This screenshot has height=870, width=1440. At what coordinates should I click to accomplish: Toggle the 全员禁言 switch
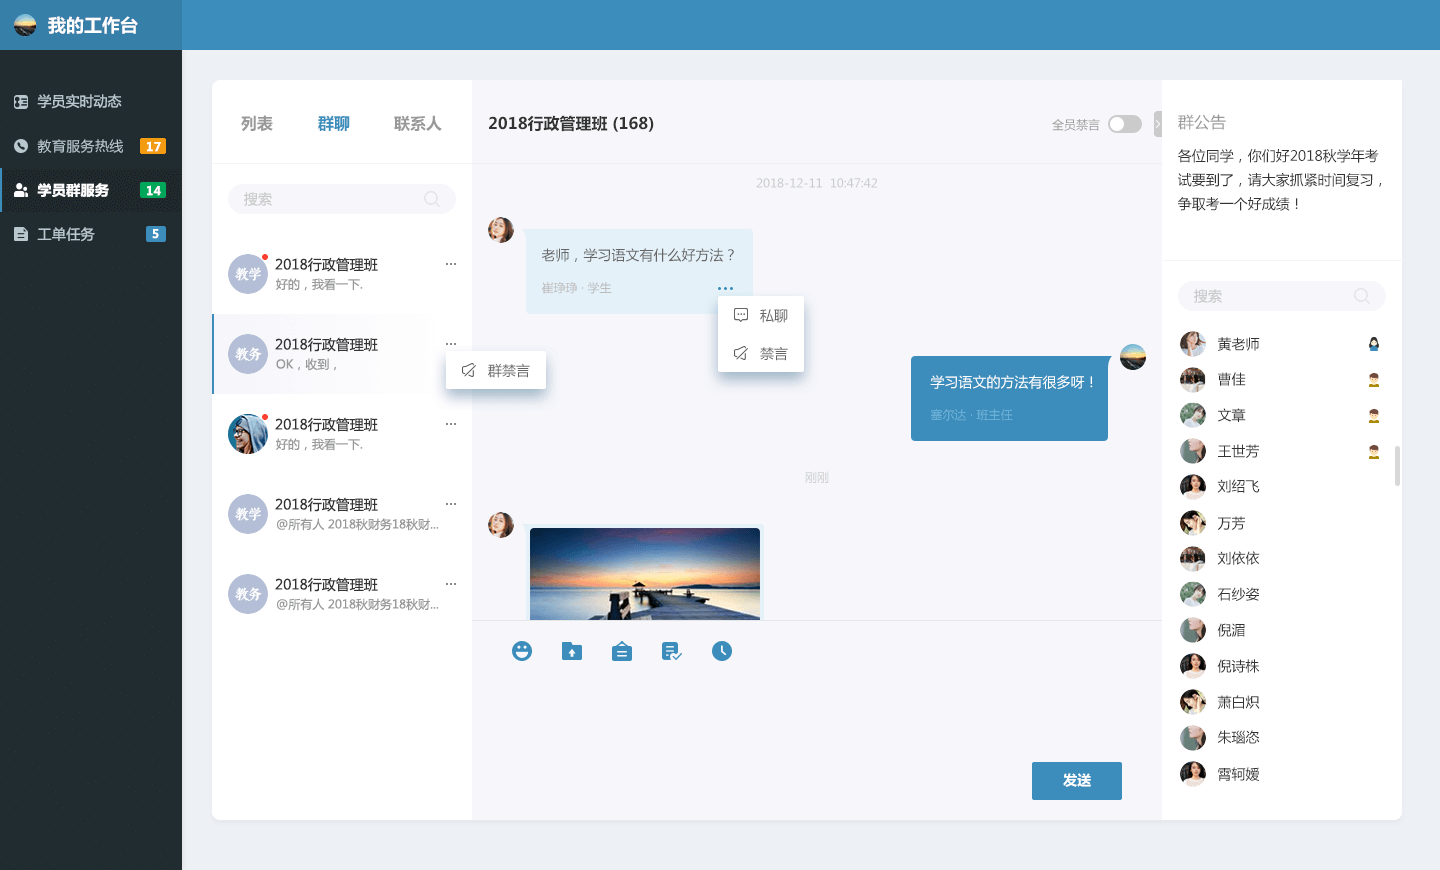pyautogui.click(x=1124, y=124)
